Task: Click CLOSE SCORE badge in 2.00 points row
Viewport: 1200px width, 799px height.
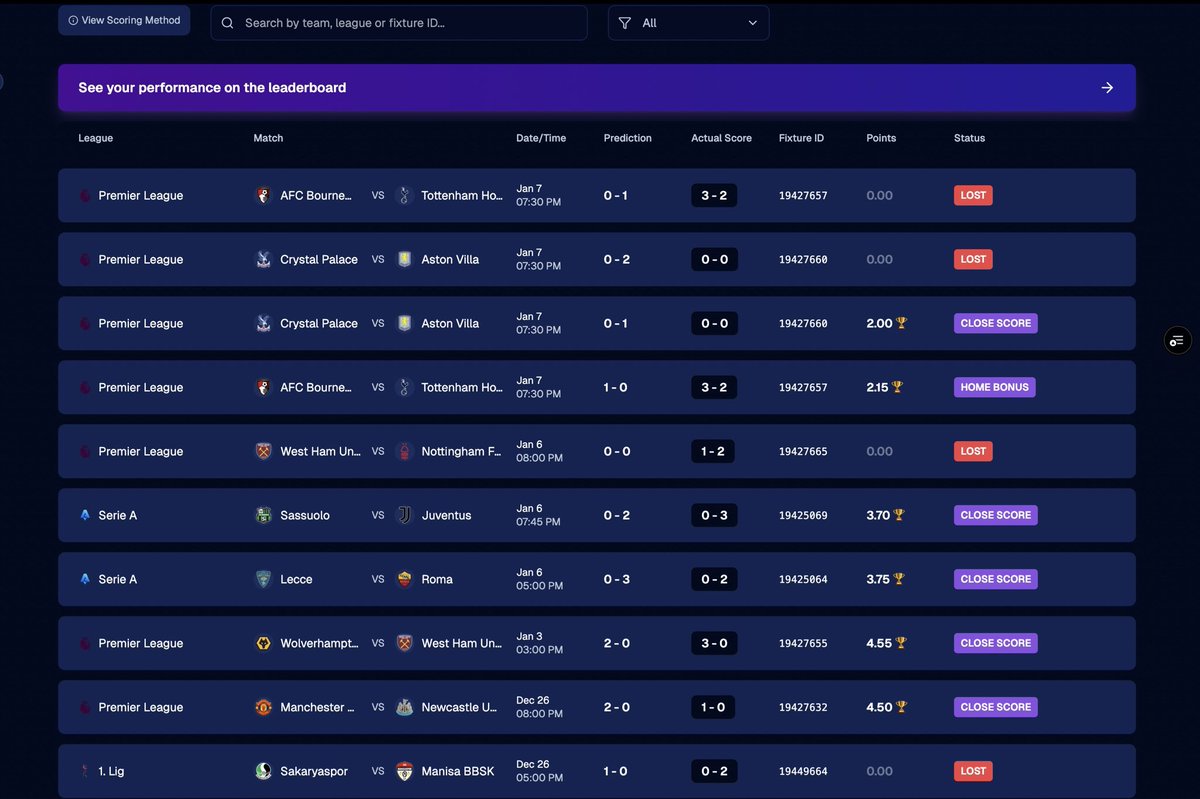Action: coord(996,323)
